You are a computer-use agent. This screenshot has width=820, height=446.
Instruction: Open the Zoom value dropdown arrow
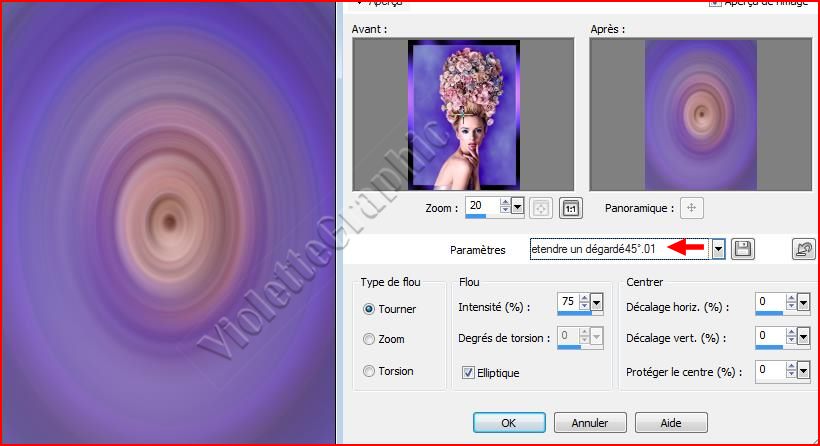click(x=517, y=206)
